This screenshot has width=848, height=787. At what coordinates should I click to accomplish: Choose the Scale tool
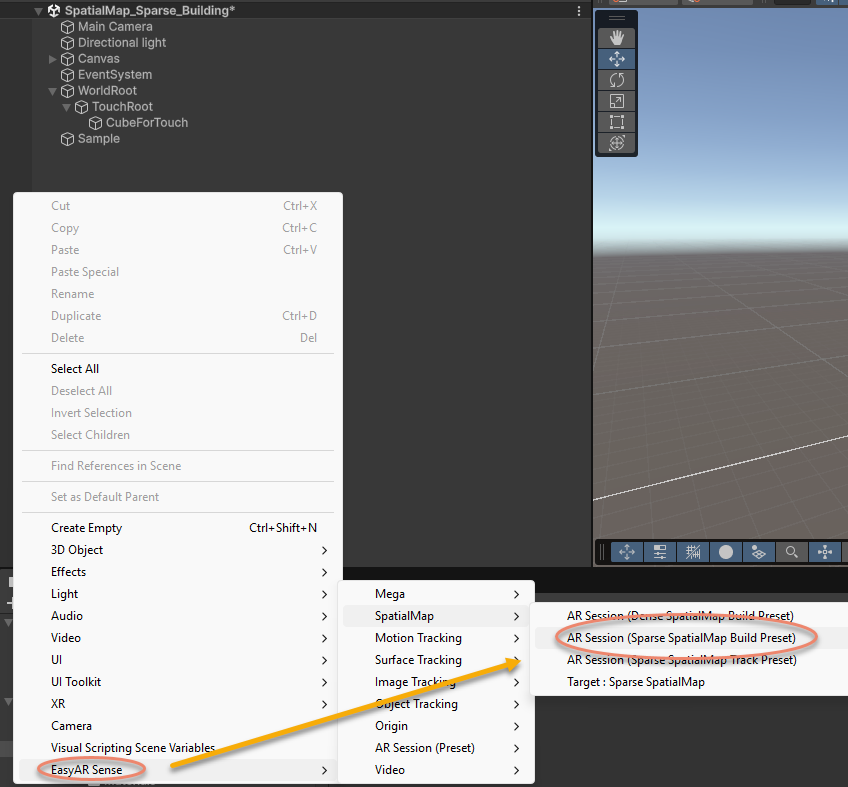617,101
